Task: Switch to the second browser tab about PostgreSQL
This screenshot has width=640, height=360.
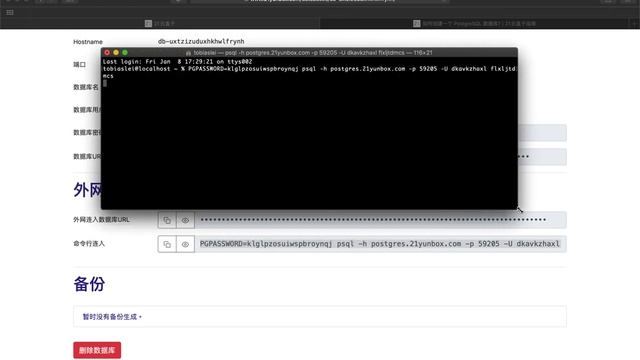Action: click(474, 24)
